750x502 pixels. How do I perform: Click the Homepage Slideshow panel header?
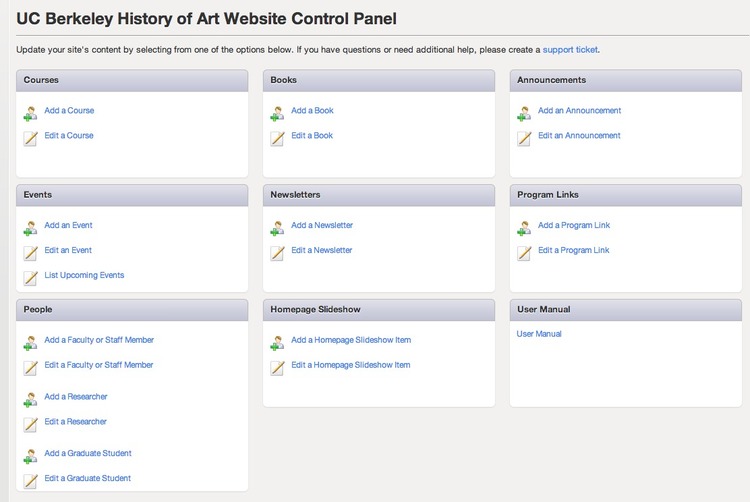(379, 310)
